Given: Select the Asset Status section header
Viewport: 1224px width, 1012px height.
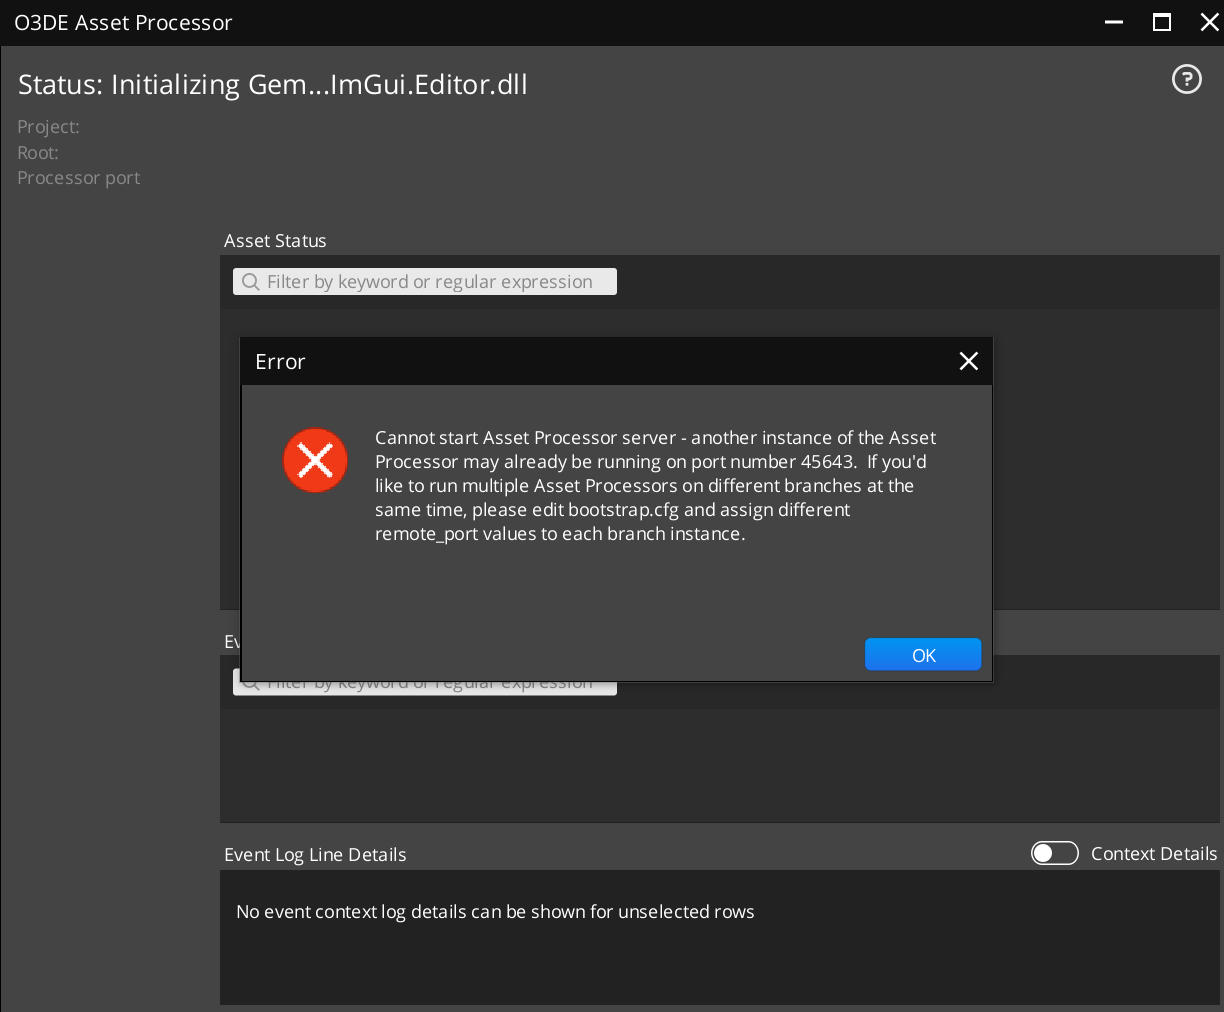Looking at the screenshot, I should click(x=275, y=241).
